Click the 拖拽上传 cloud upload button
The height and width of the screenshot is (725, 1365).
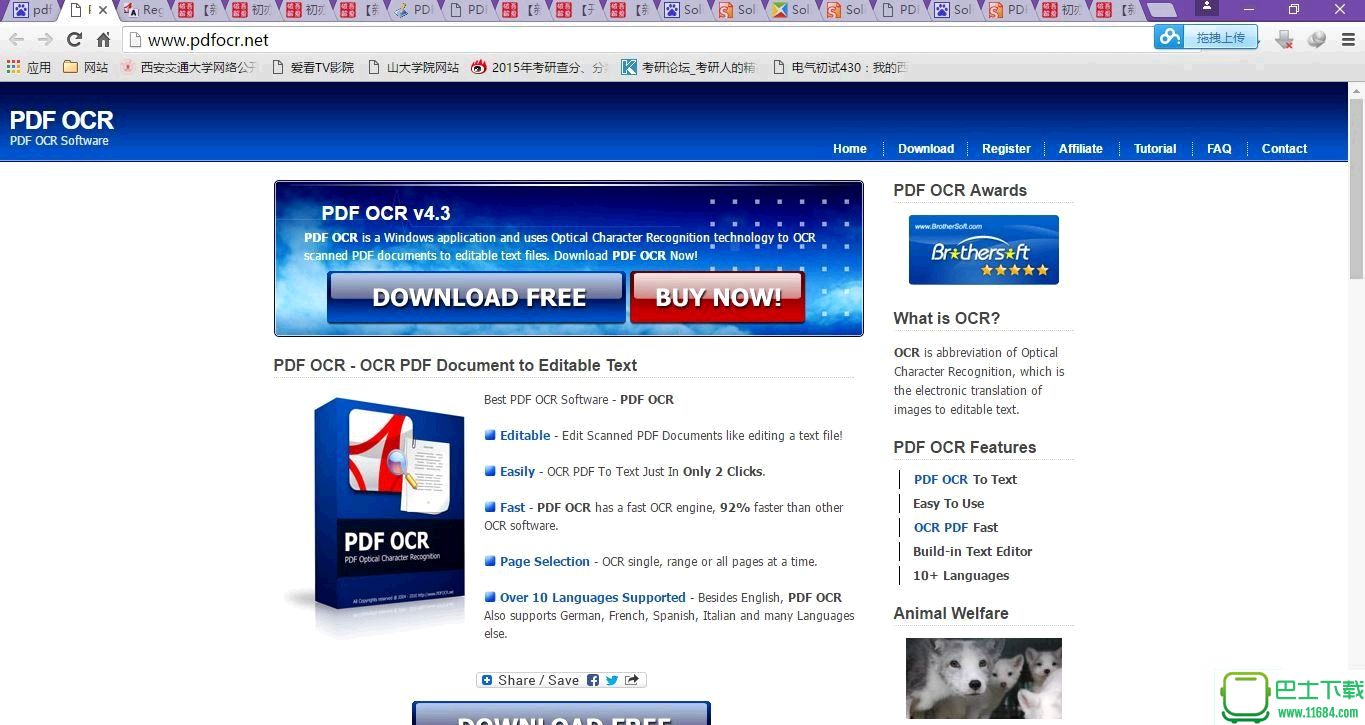[1204, 37]
